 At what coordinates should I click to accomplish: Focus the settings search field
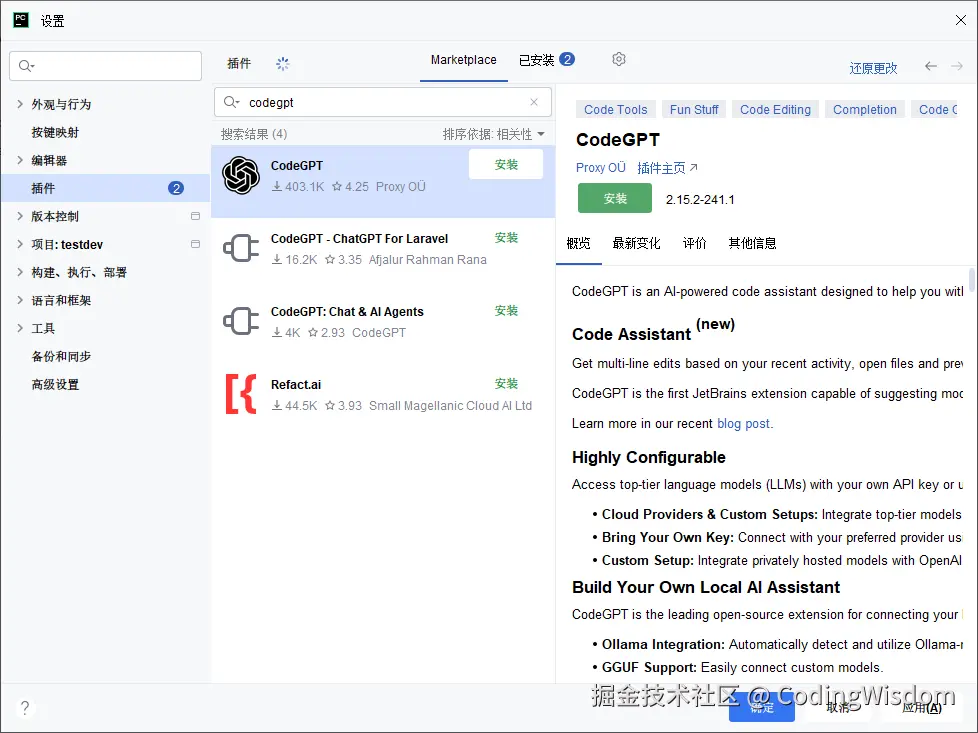[x=105, y=66]
